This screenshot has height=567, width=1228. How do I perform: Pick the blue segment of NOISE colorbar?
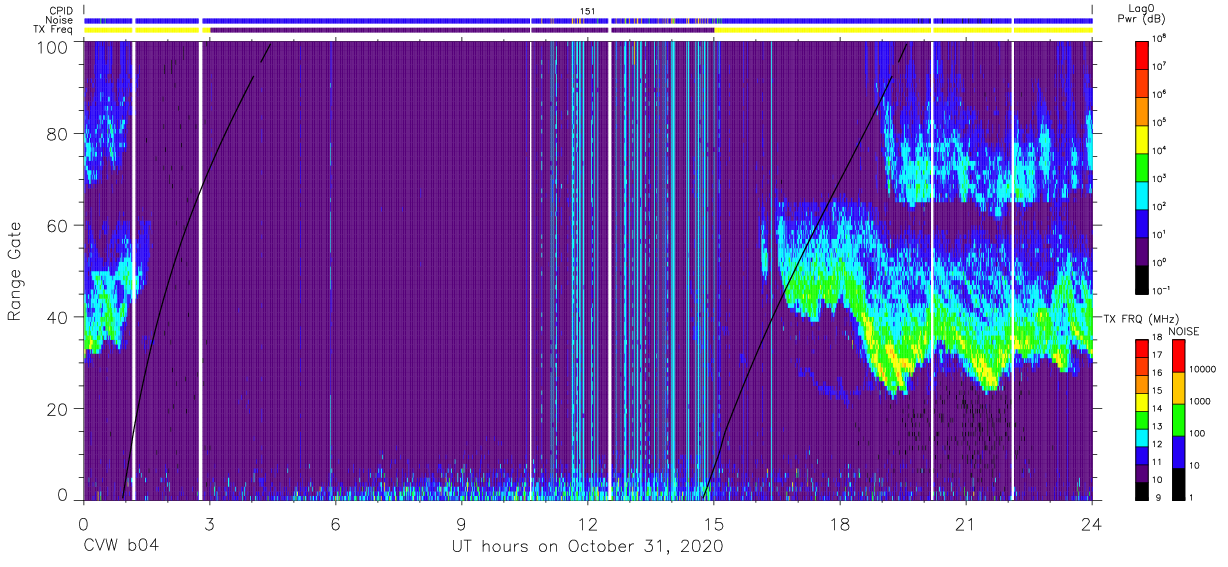(1178, 451)
